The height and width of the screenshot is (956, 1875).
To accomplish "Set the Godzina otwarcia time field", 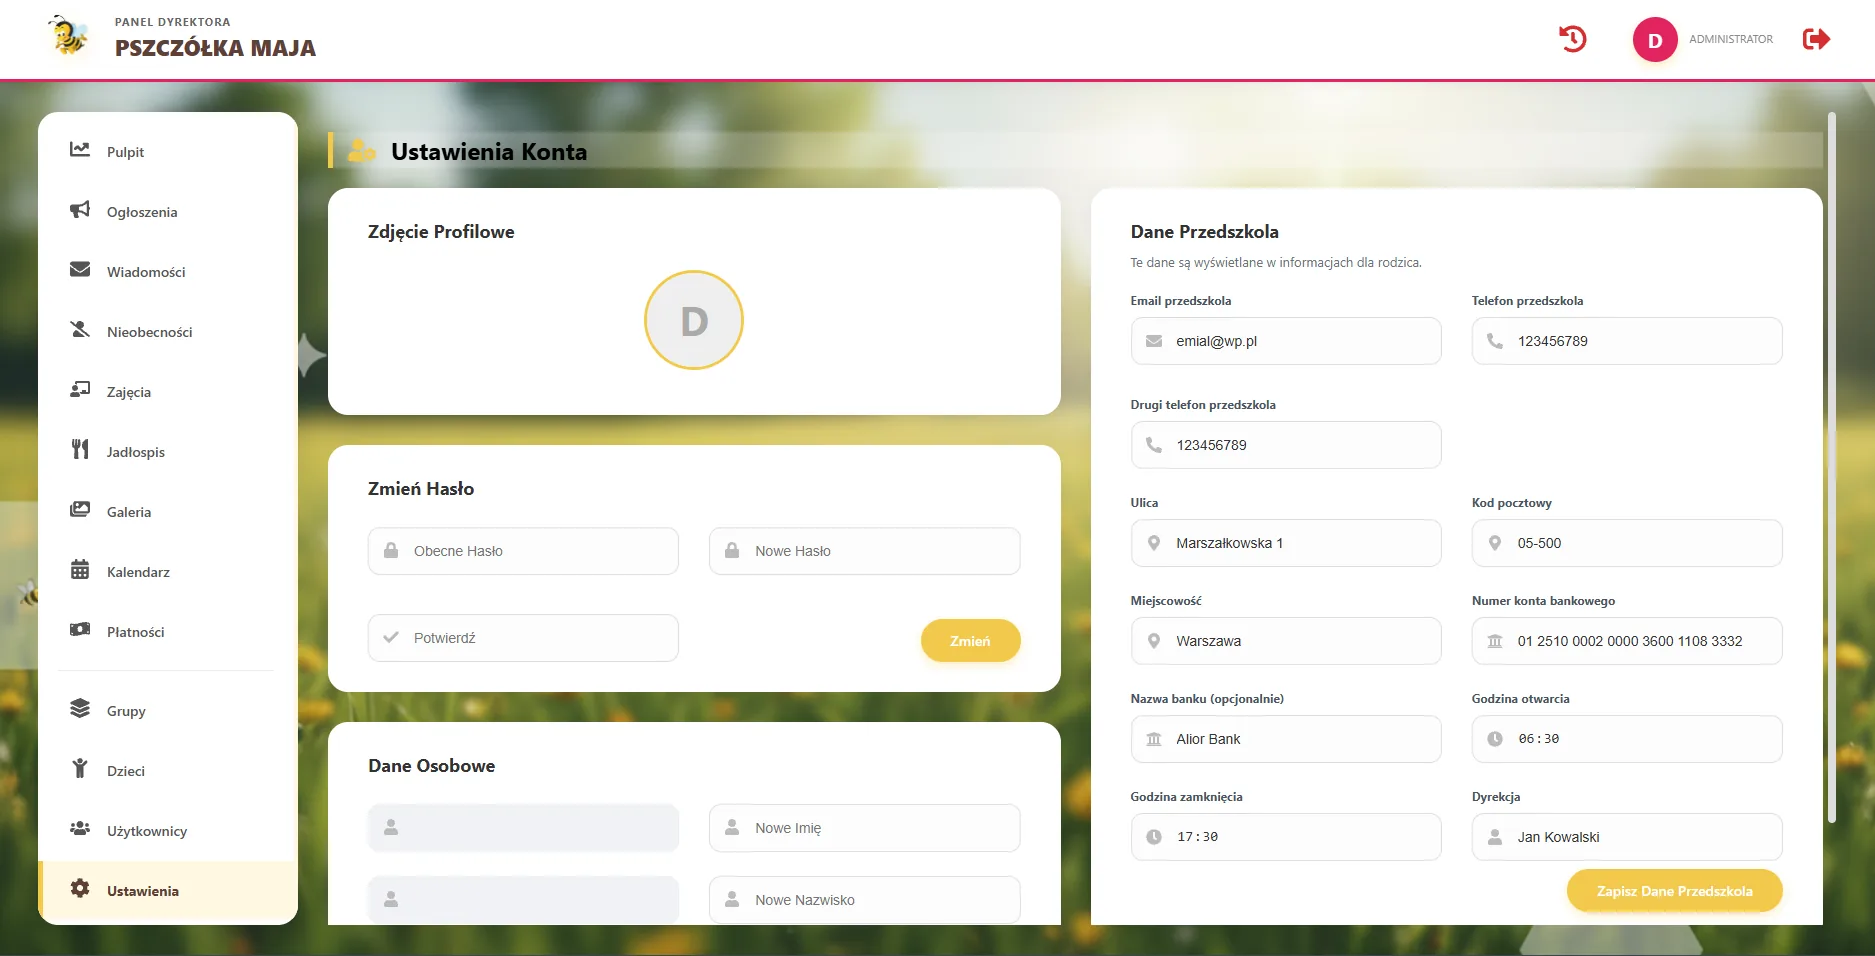I will tap(1627, 739).
